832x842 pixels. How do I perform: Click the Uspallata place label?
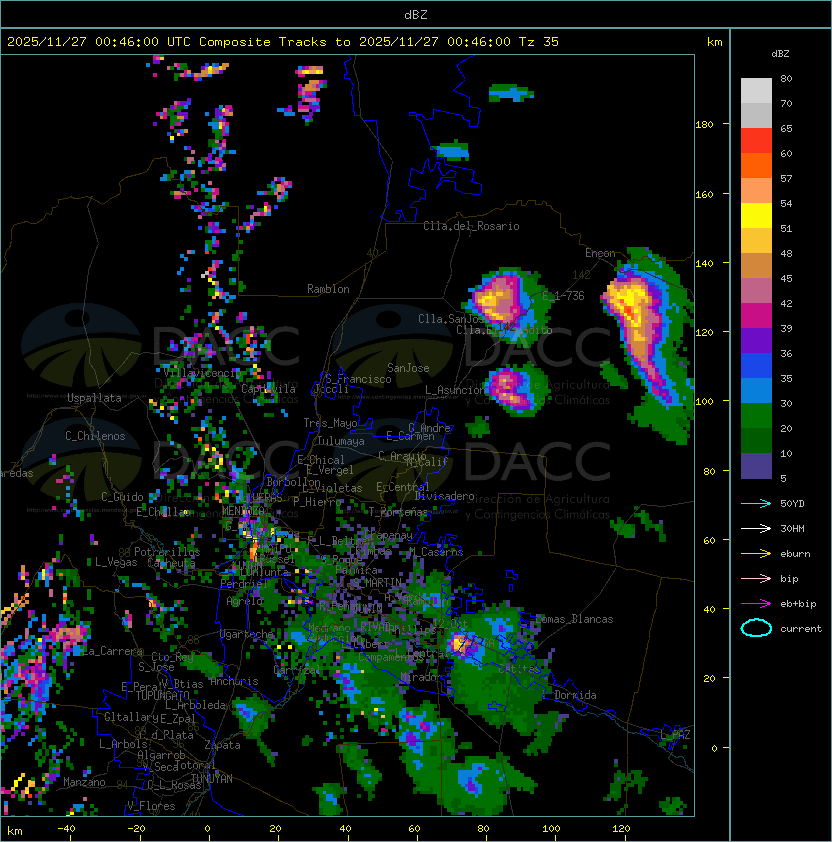94,398
